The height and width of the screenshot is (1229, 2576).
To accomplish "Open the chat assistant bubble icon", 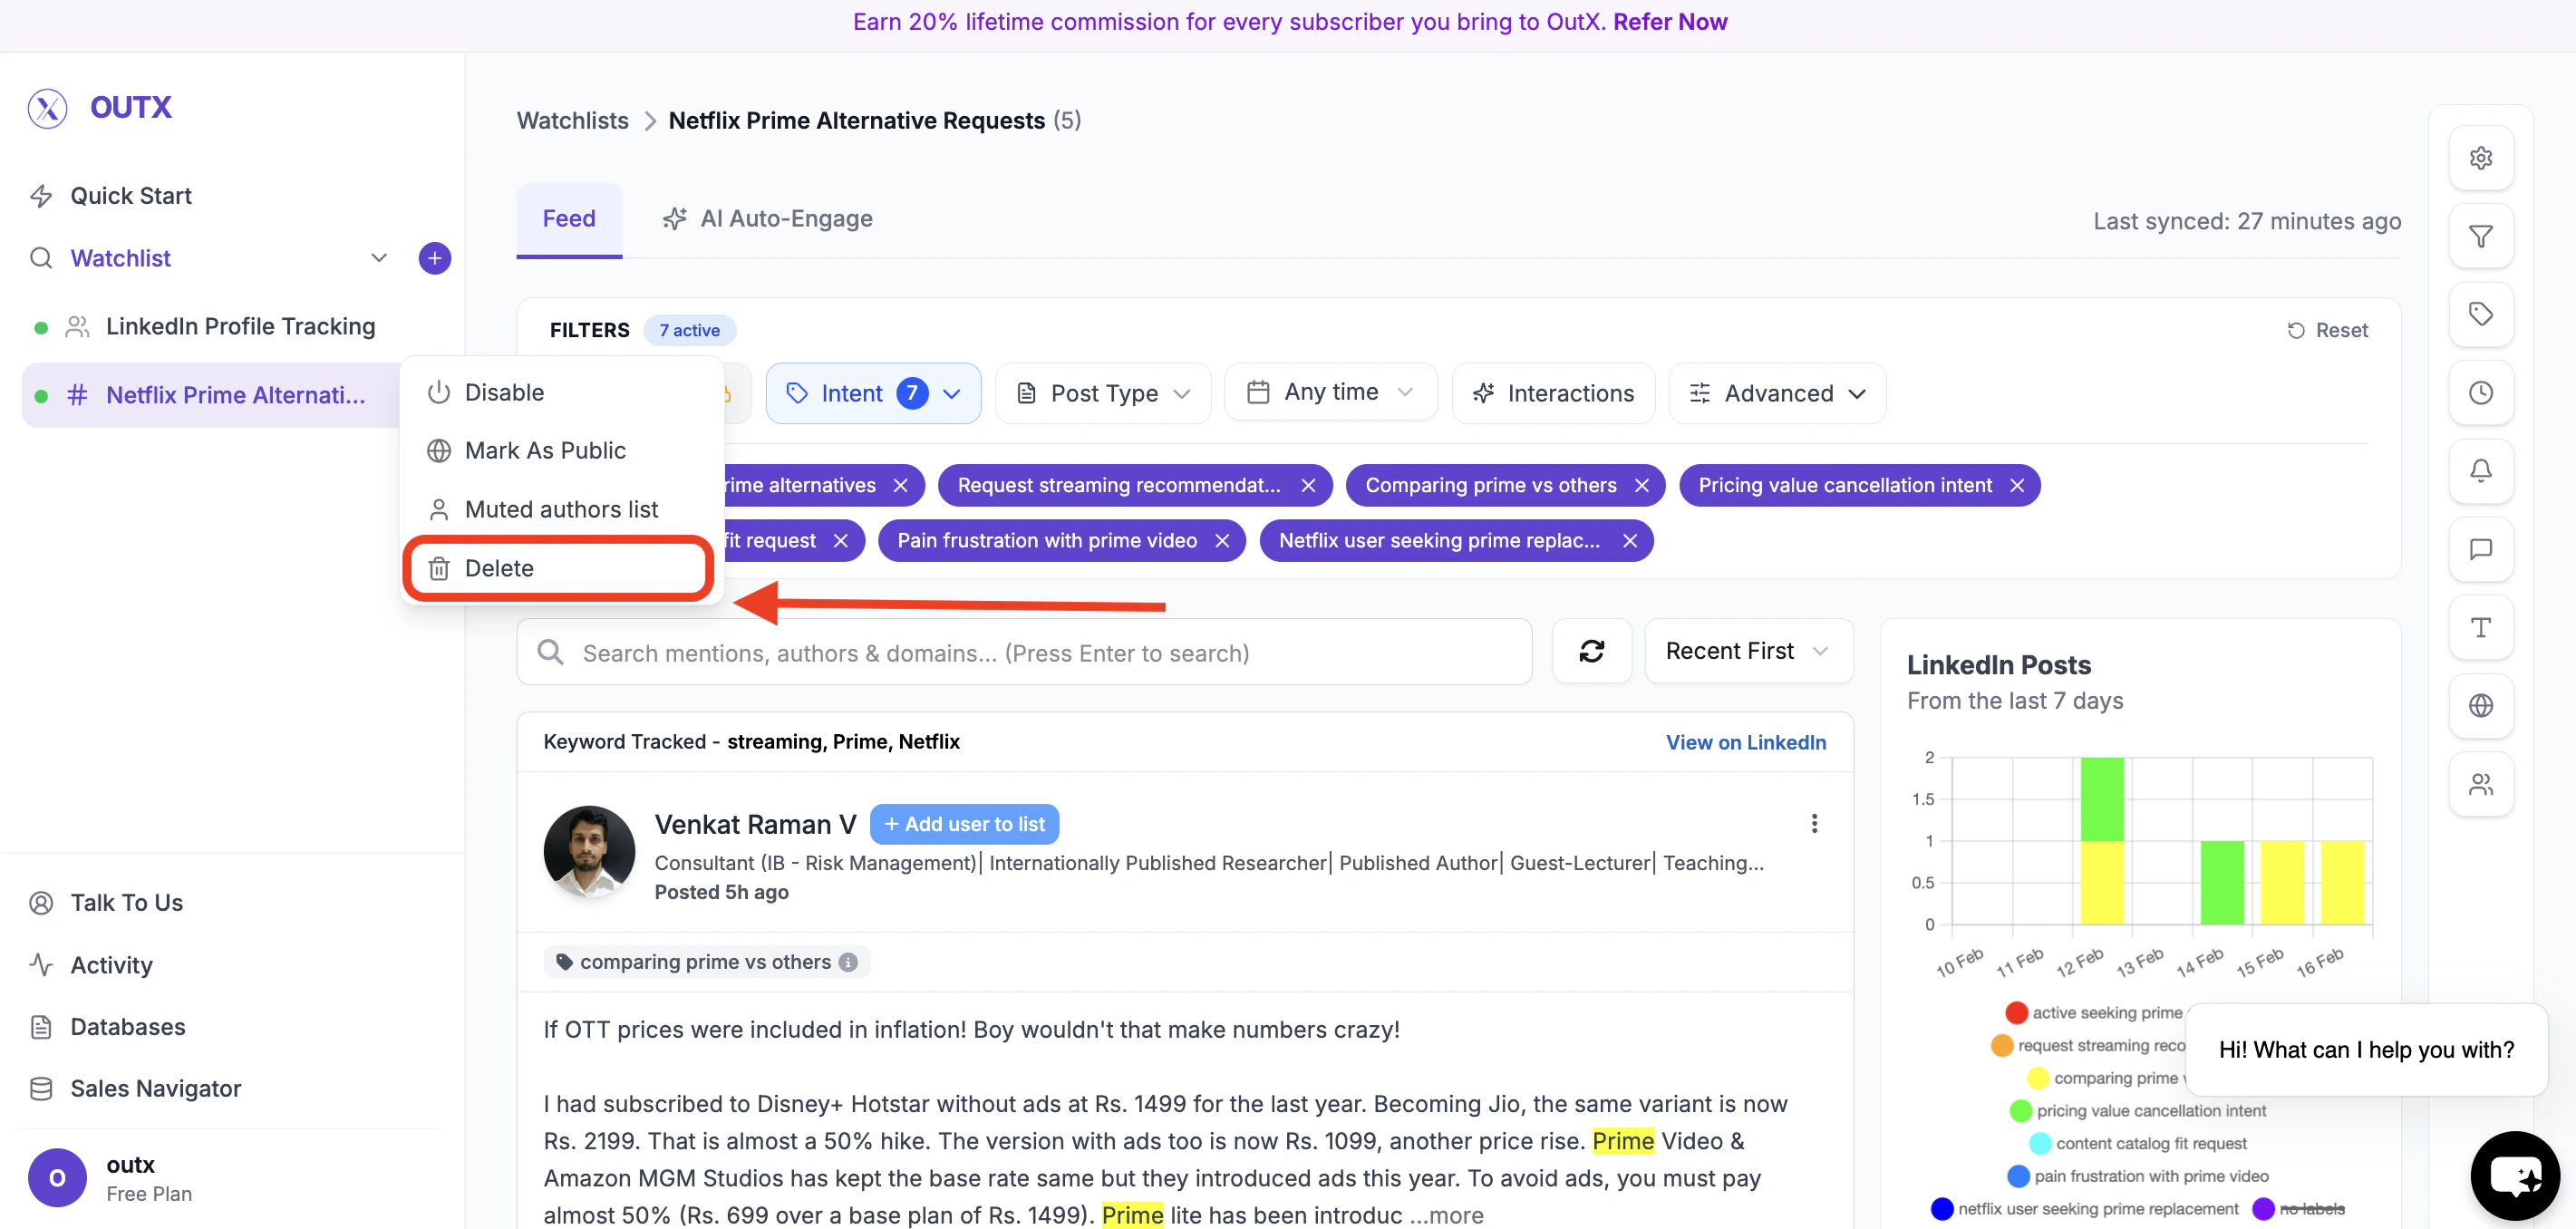I will coord(2514,1175).
